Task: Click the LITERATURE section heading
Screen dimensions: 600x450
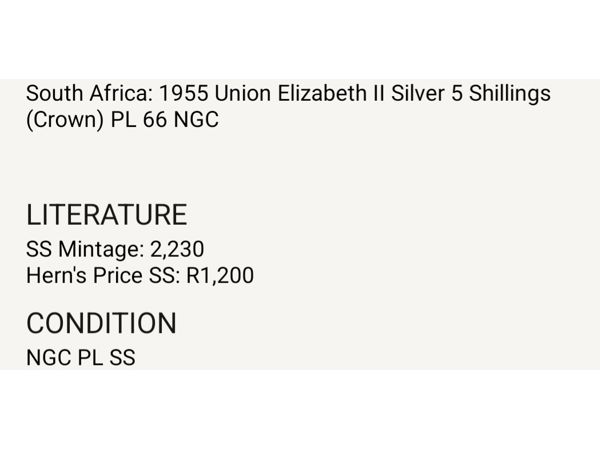Action: (x=106, y=215)
